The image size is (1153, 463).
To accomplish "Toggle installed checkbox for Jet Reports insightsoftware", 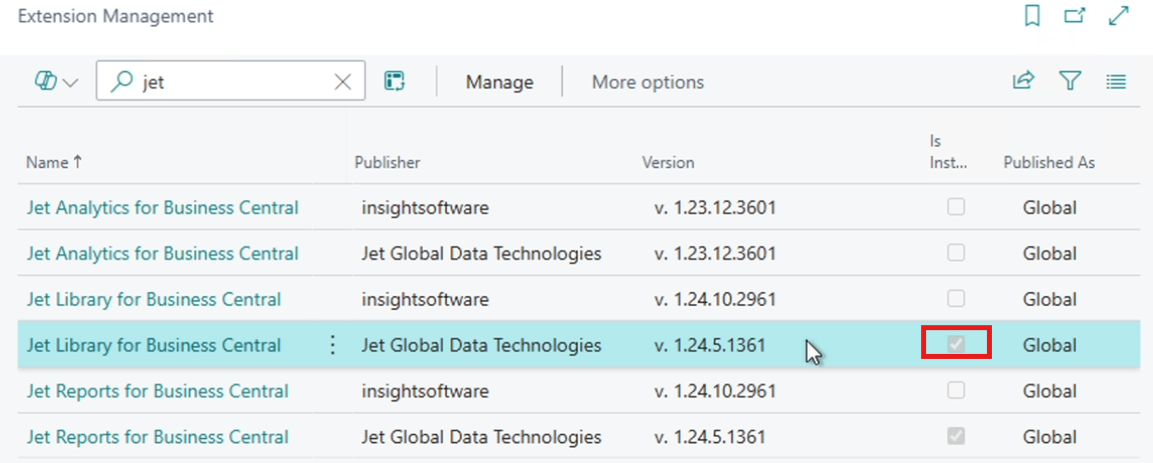I will coord(956,390).
